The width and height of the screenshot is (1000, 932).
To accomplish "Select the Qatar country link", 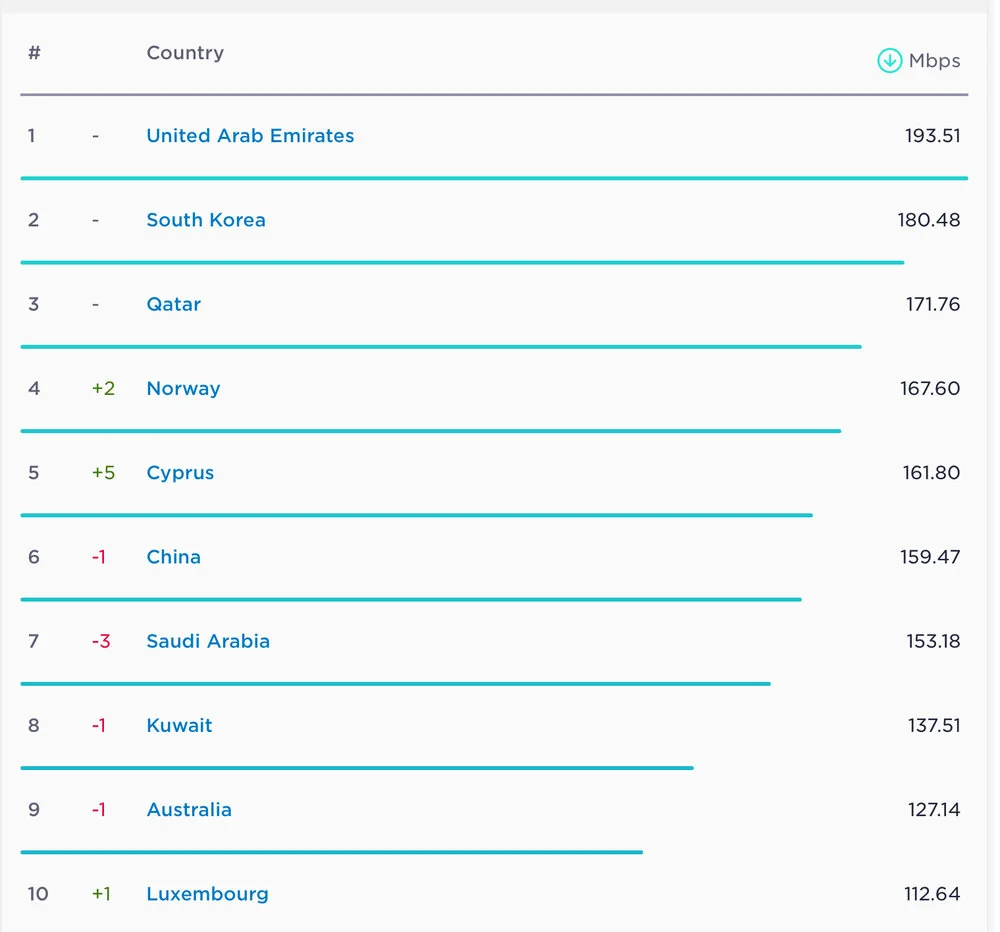I will [x=173, y=304].
